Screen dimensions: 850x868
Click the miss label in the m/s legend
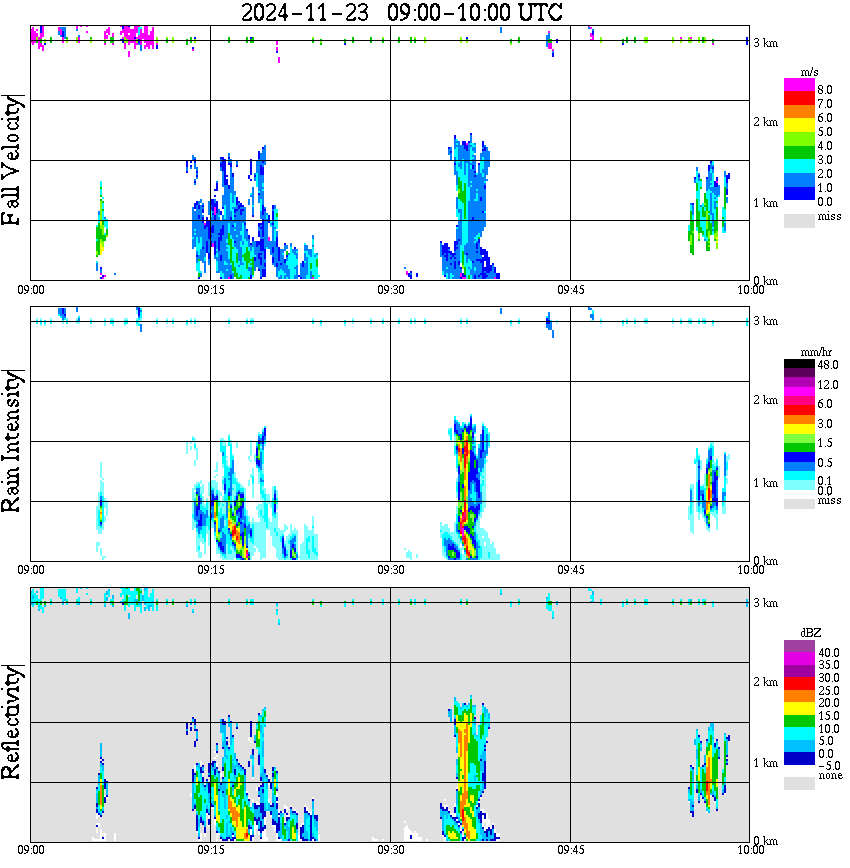(x=829, y=216)
